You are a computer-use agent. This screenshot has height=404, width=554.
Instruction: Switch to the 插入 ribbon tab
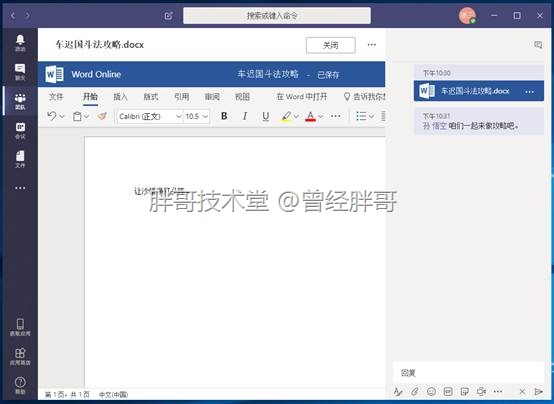pos(120,96)
